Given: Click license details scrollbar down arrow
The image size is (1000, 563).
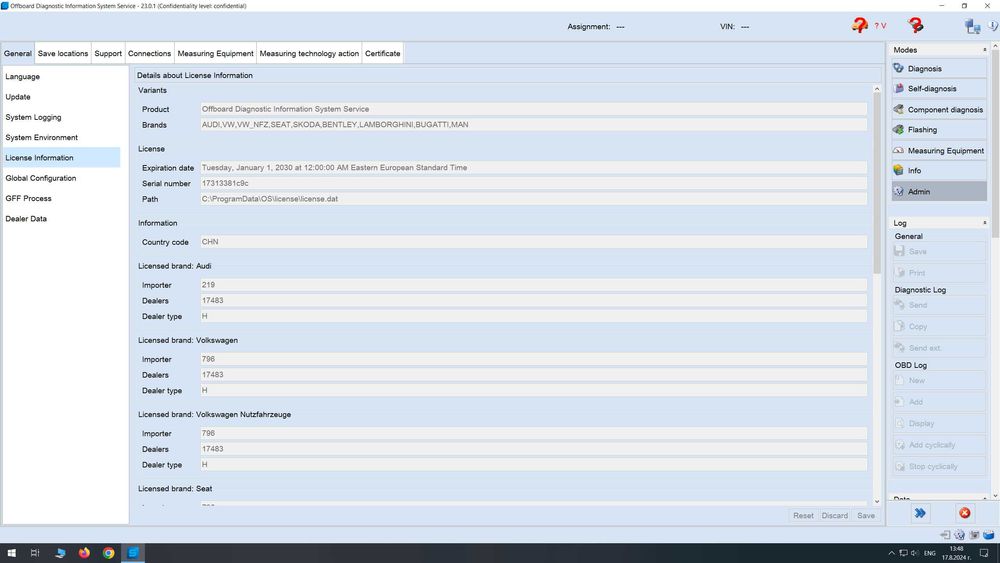Looking at the screenshot, I should (x=876, y=501).
